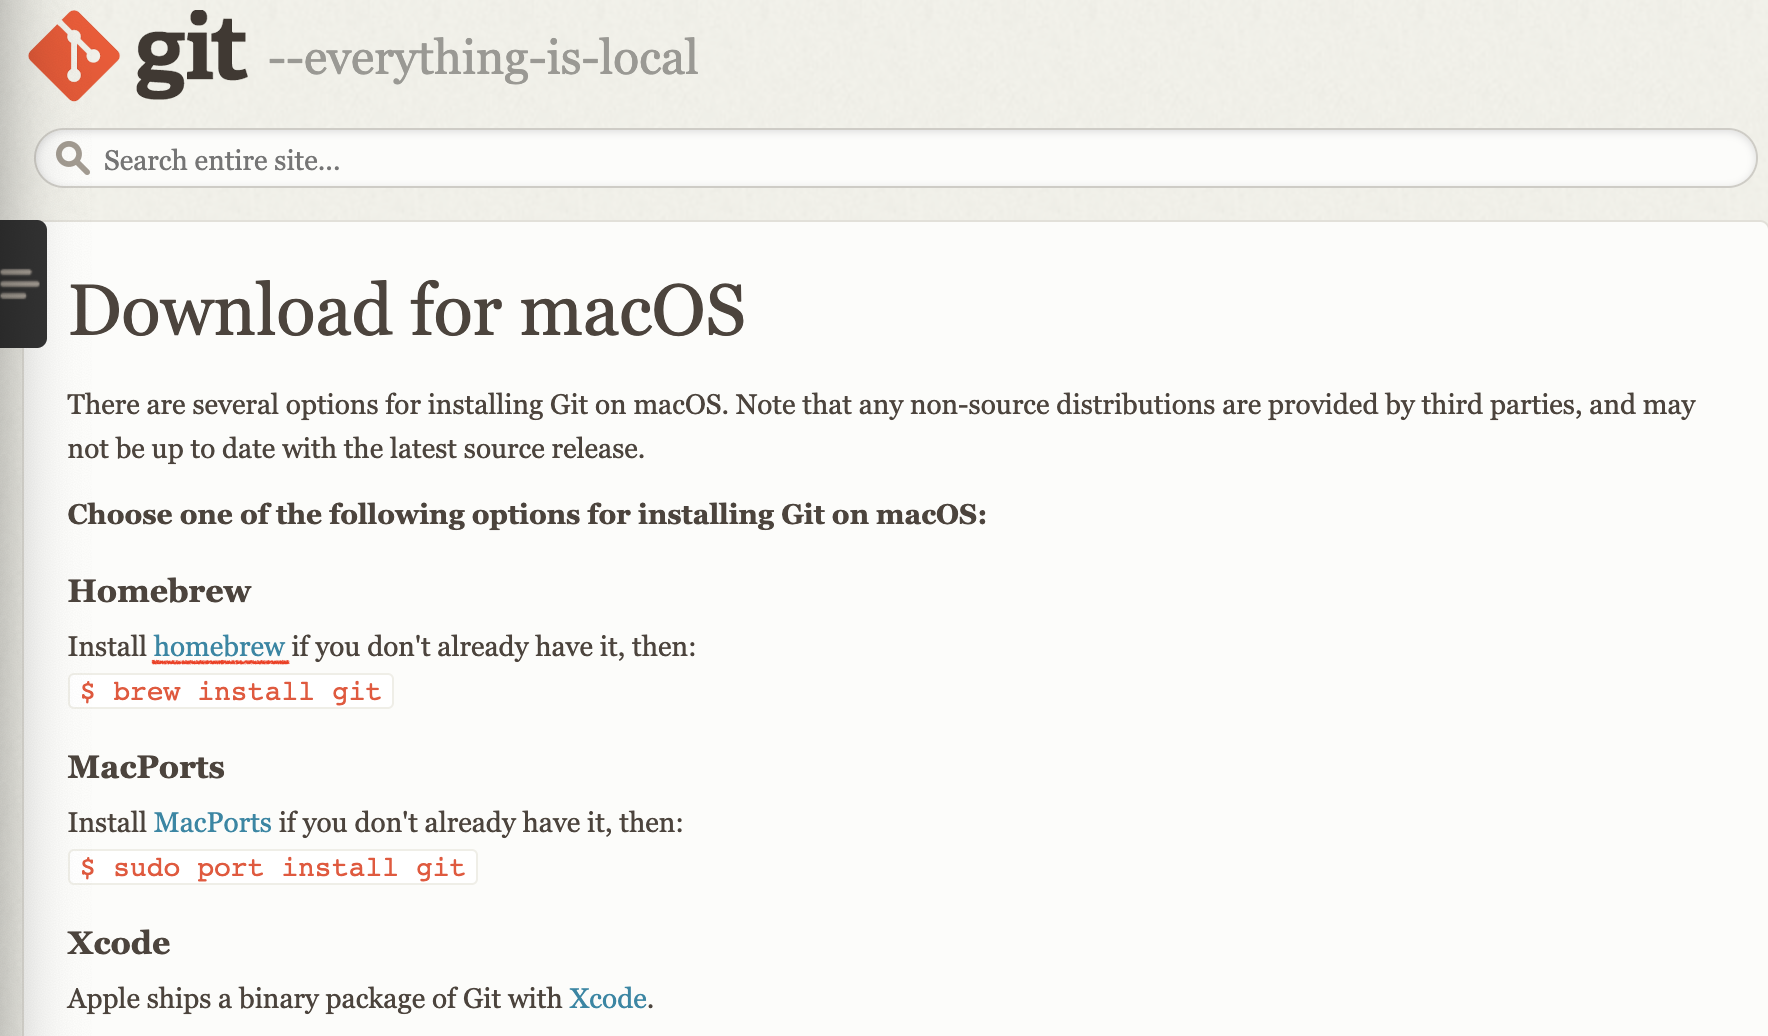
Task: Focus the Search entire site field
Action: [x=895, y=158]
